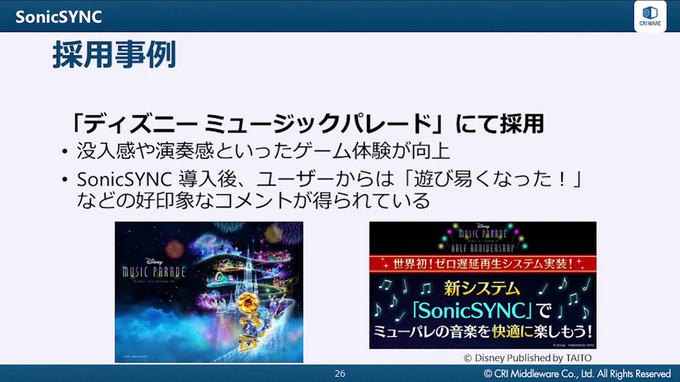Click the line などの好印象なコメントが得られている
The width and height of the screenshot is (680, 382).
(x=253, y=200)
